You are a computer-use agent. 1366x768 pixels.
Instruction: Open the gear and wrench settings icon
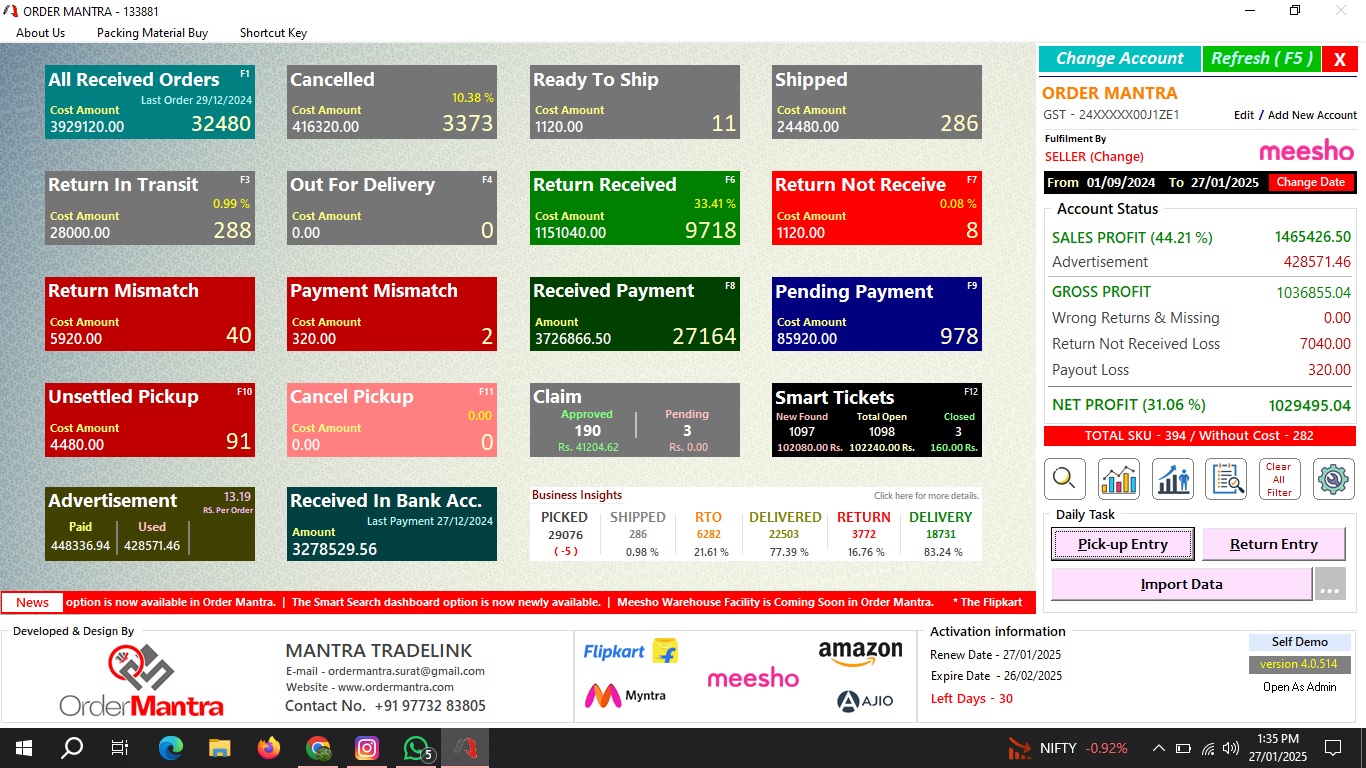pos(1333,479)
